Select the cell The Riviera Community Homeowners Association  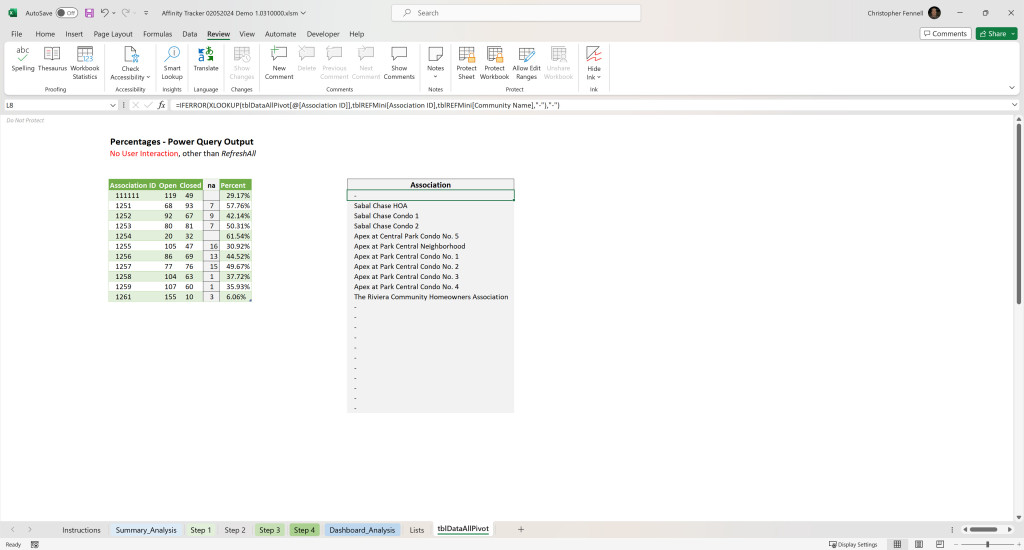pyautogui.click(x=430, y=297)
